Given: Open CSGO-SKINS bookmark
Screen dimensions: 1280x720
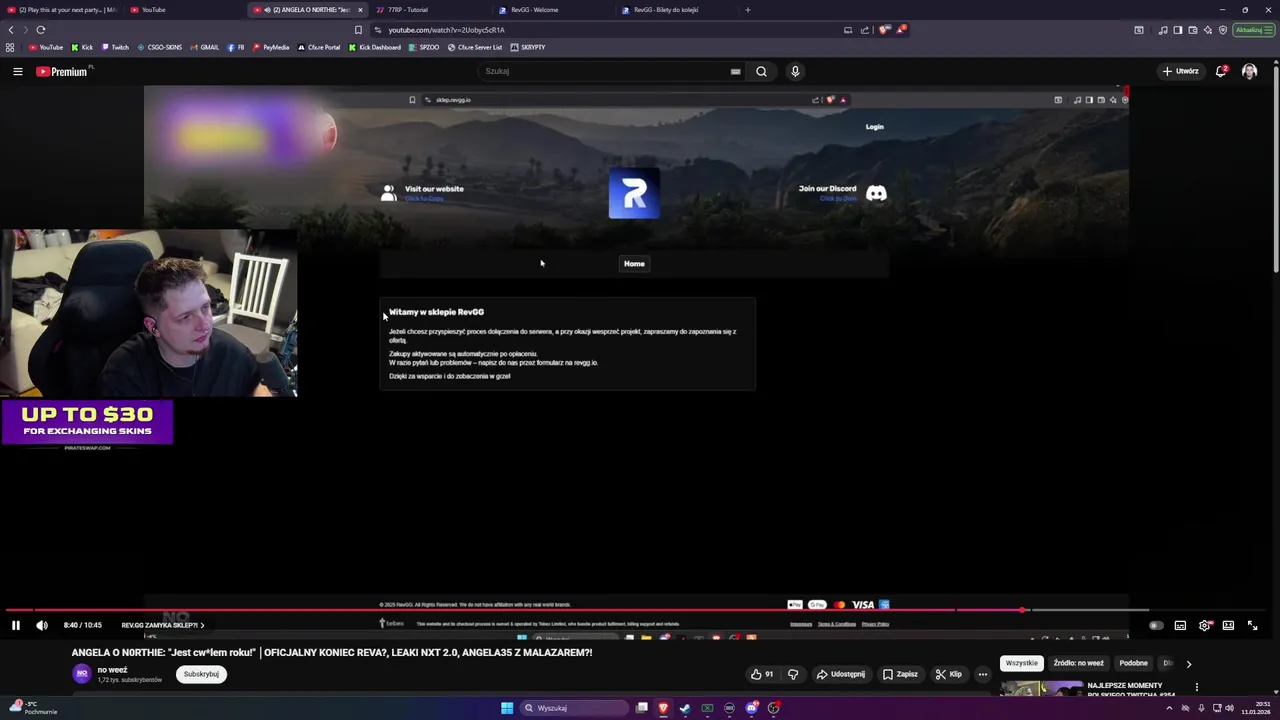Looking at the screenshot, I should pyautogui.click(x=160, y=47).
